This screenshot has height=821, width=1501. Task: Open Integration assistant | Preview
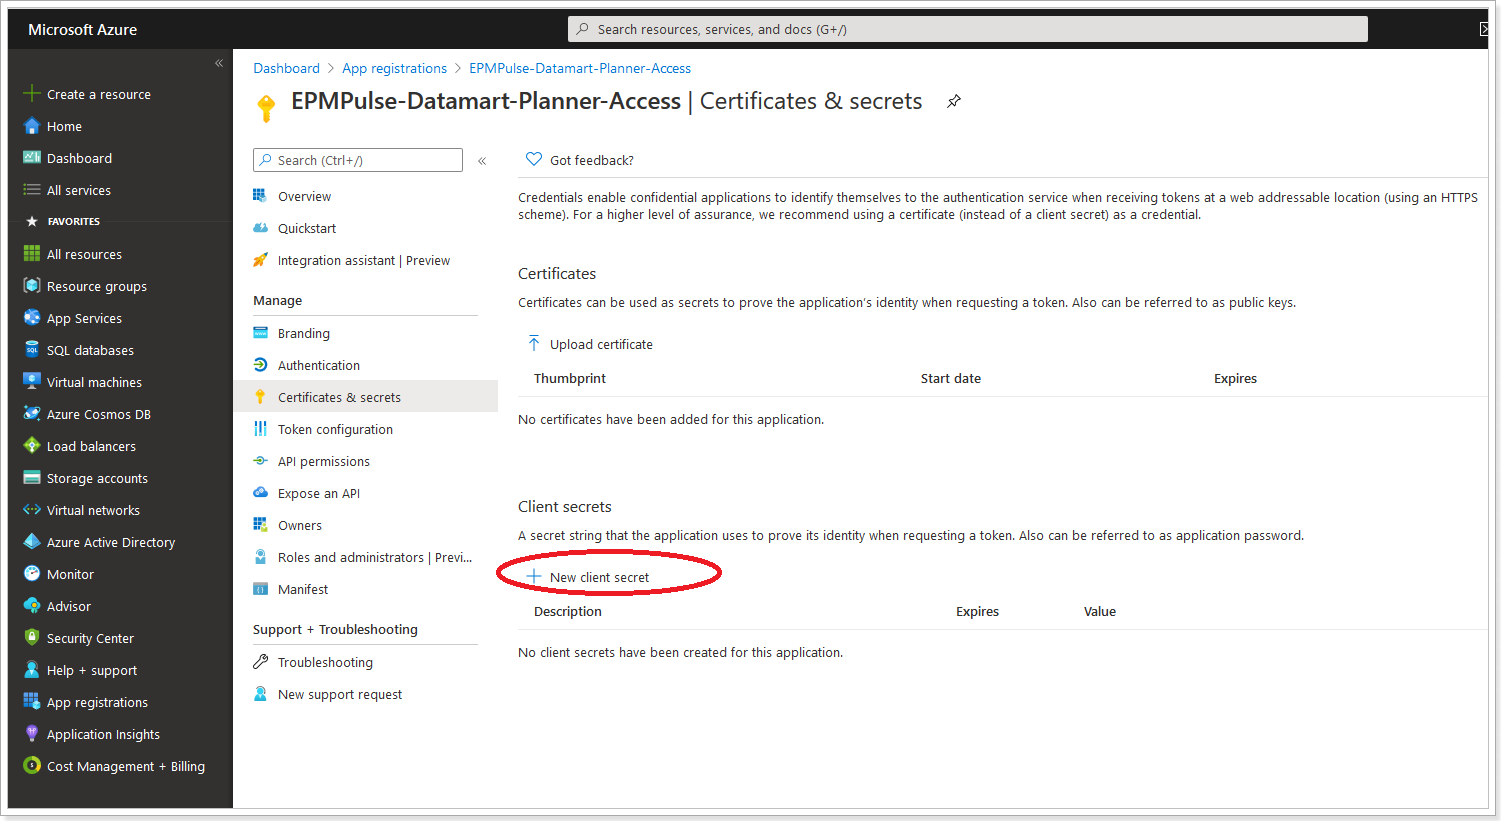(x=365, y=260)
